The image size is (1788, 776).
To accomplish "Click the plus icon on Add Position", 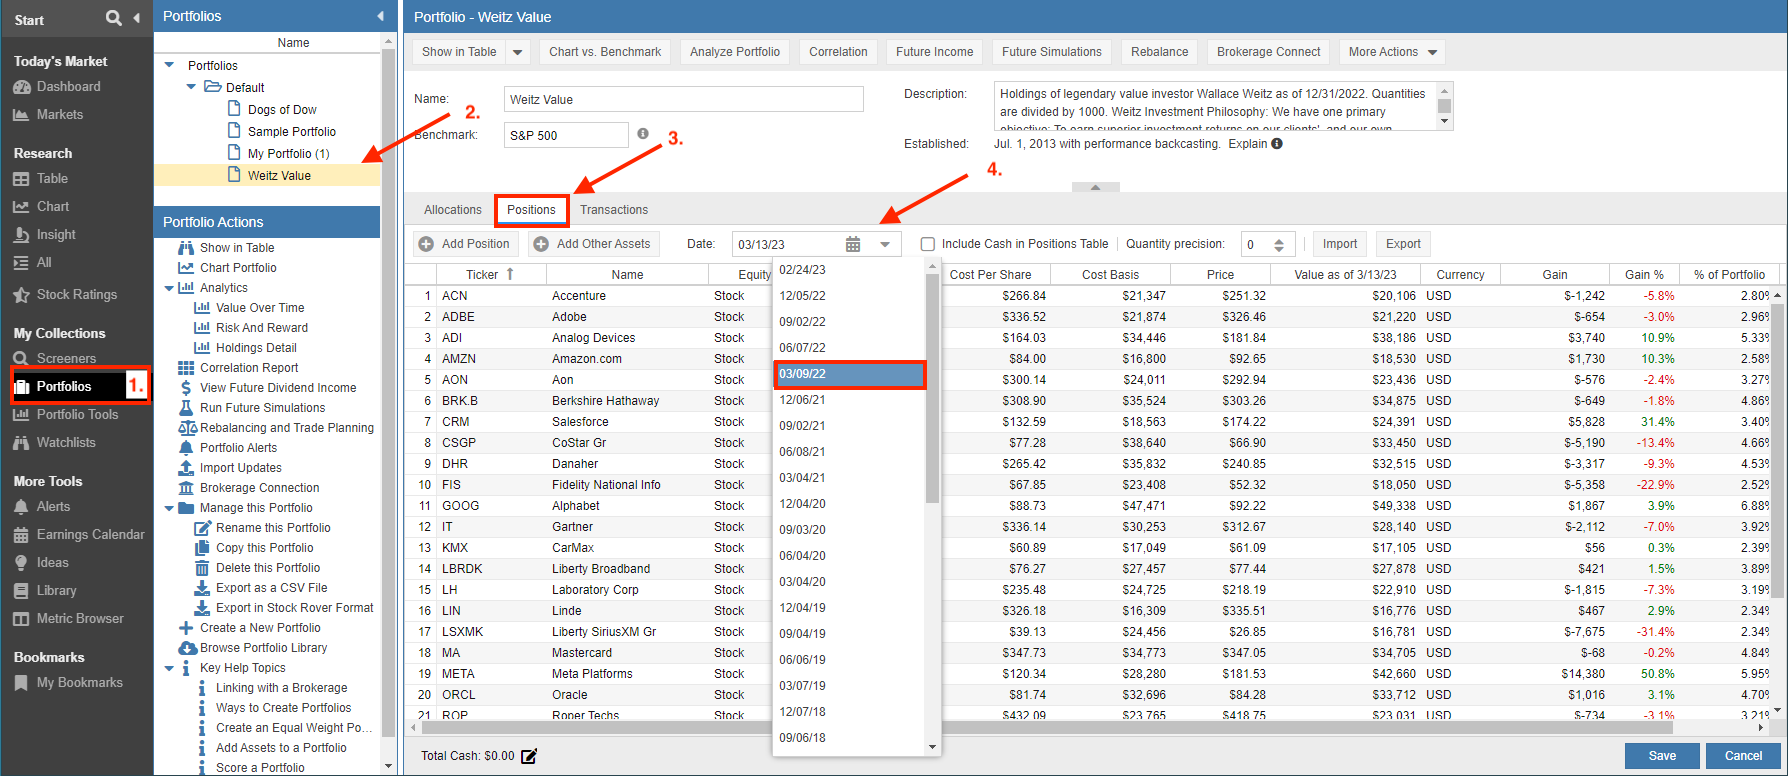I will click(426, 244).
